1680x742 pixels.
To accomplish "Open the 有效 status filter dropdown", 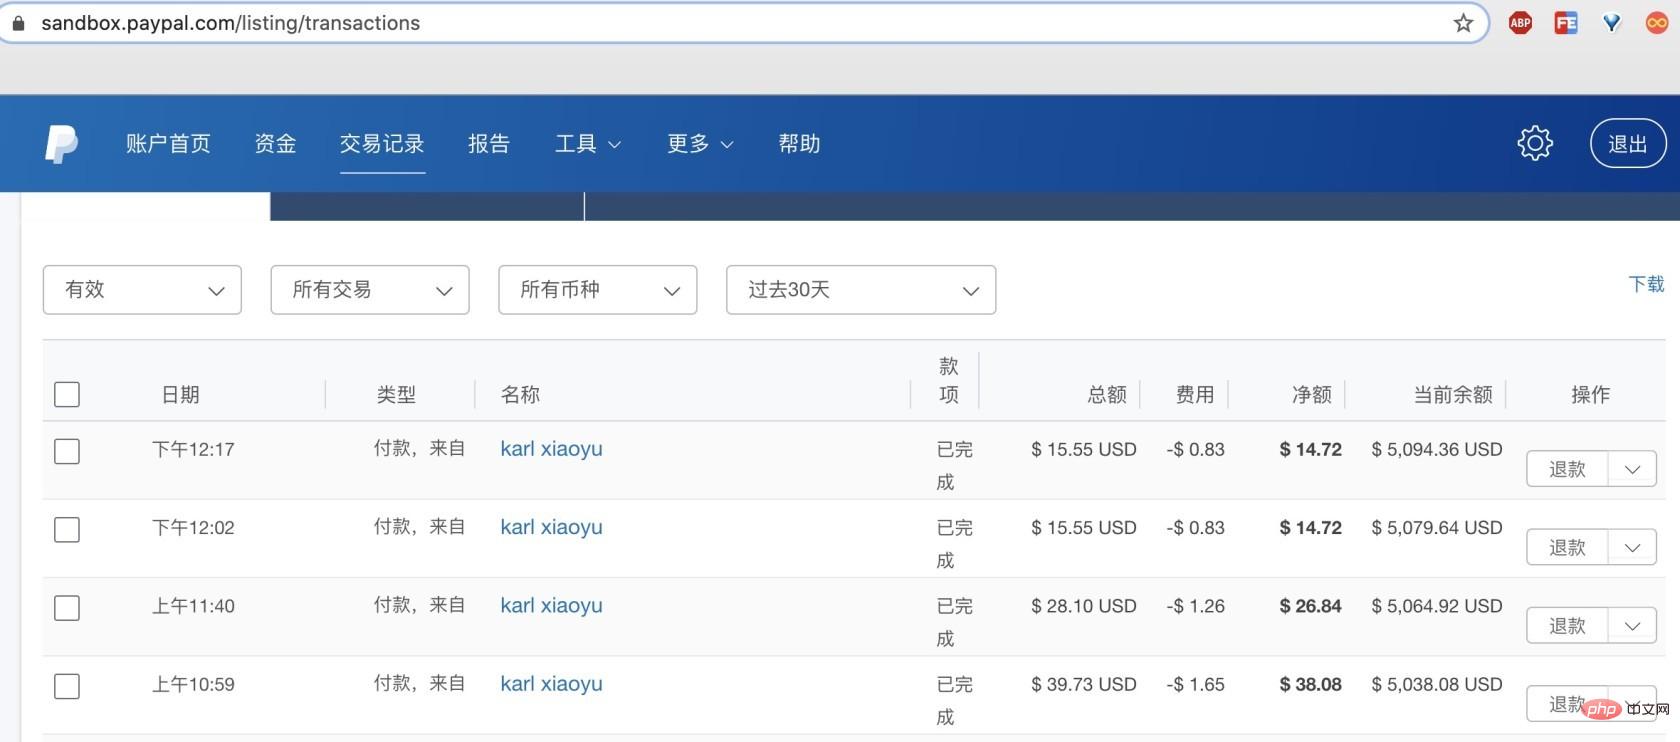I will point(142,290).
